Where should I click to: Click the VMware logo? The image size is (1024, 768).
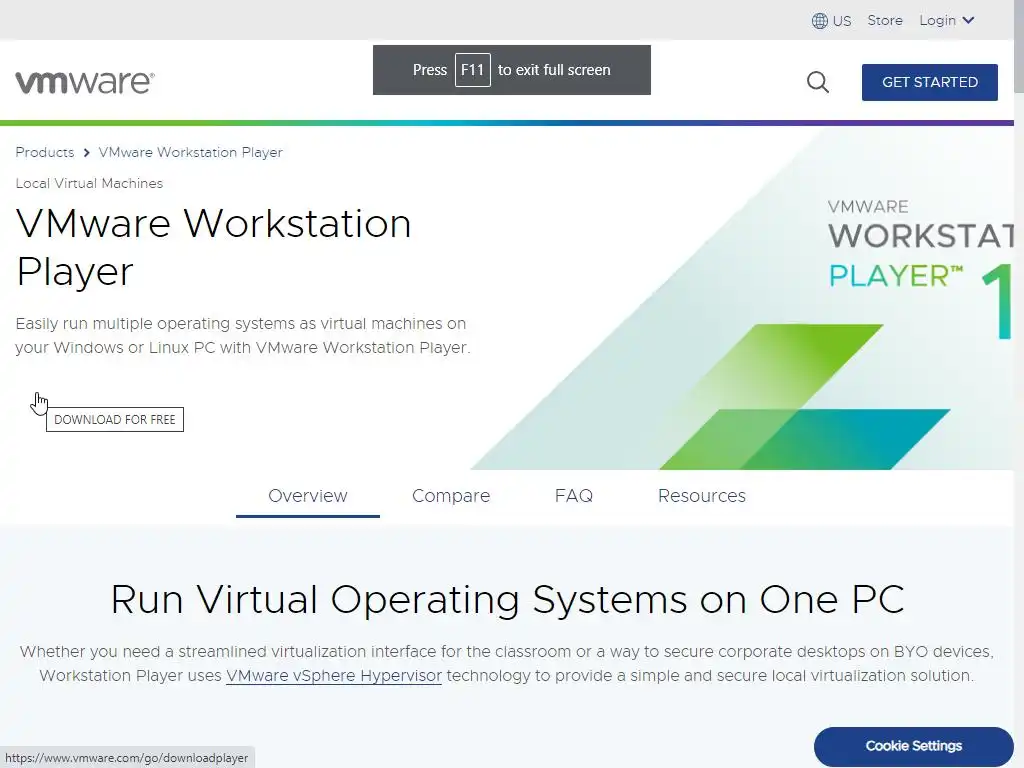coord(85,82)
